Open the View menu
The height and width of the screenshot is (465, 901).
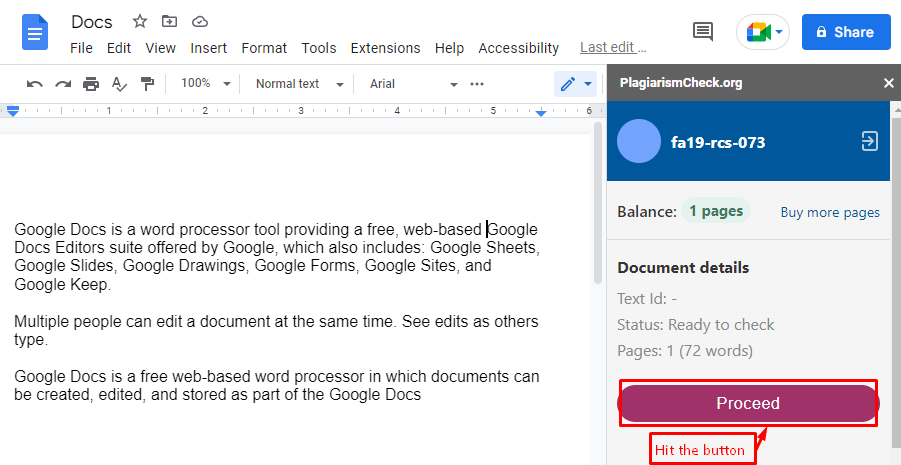click(160, 48)
